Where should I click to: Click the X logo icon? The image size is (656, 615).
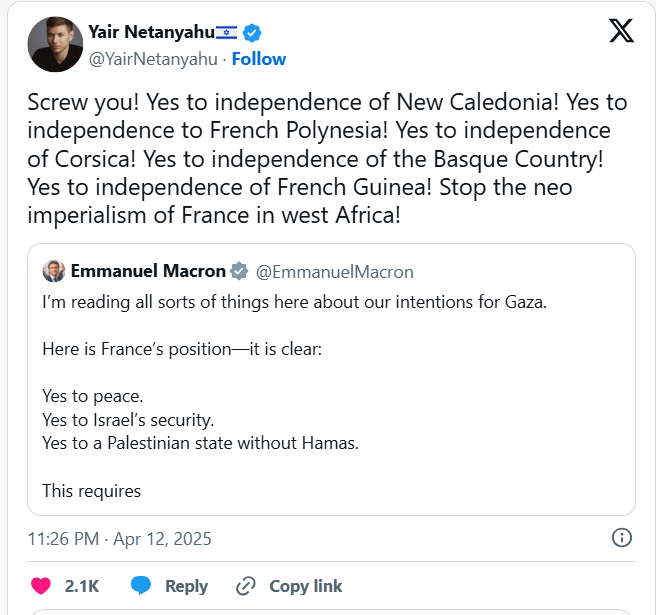tap(621, 31)
